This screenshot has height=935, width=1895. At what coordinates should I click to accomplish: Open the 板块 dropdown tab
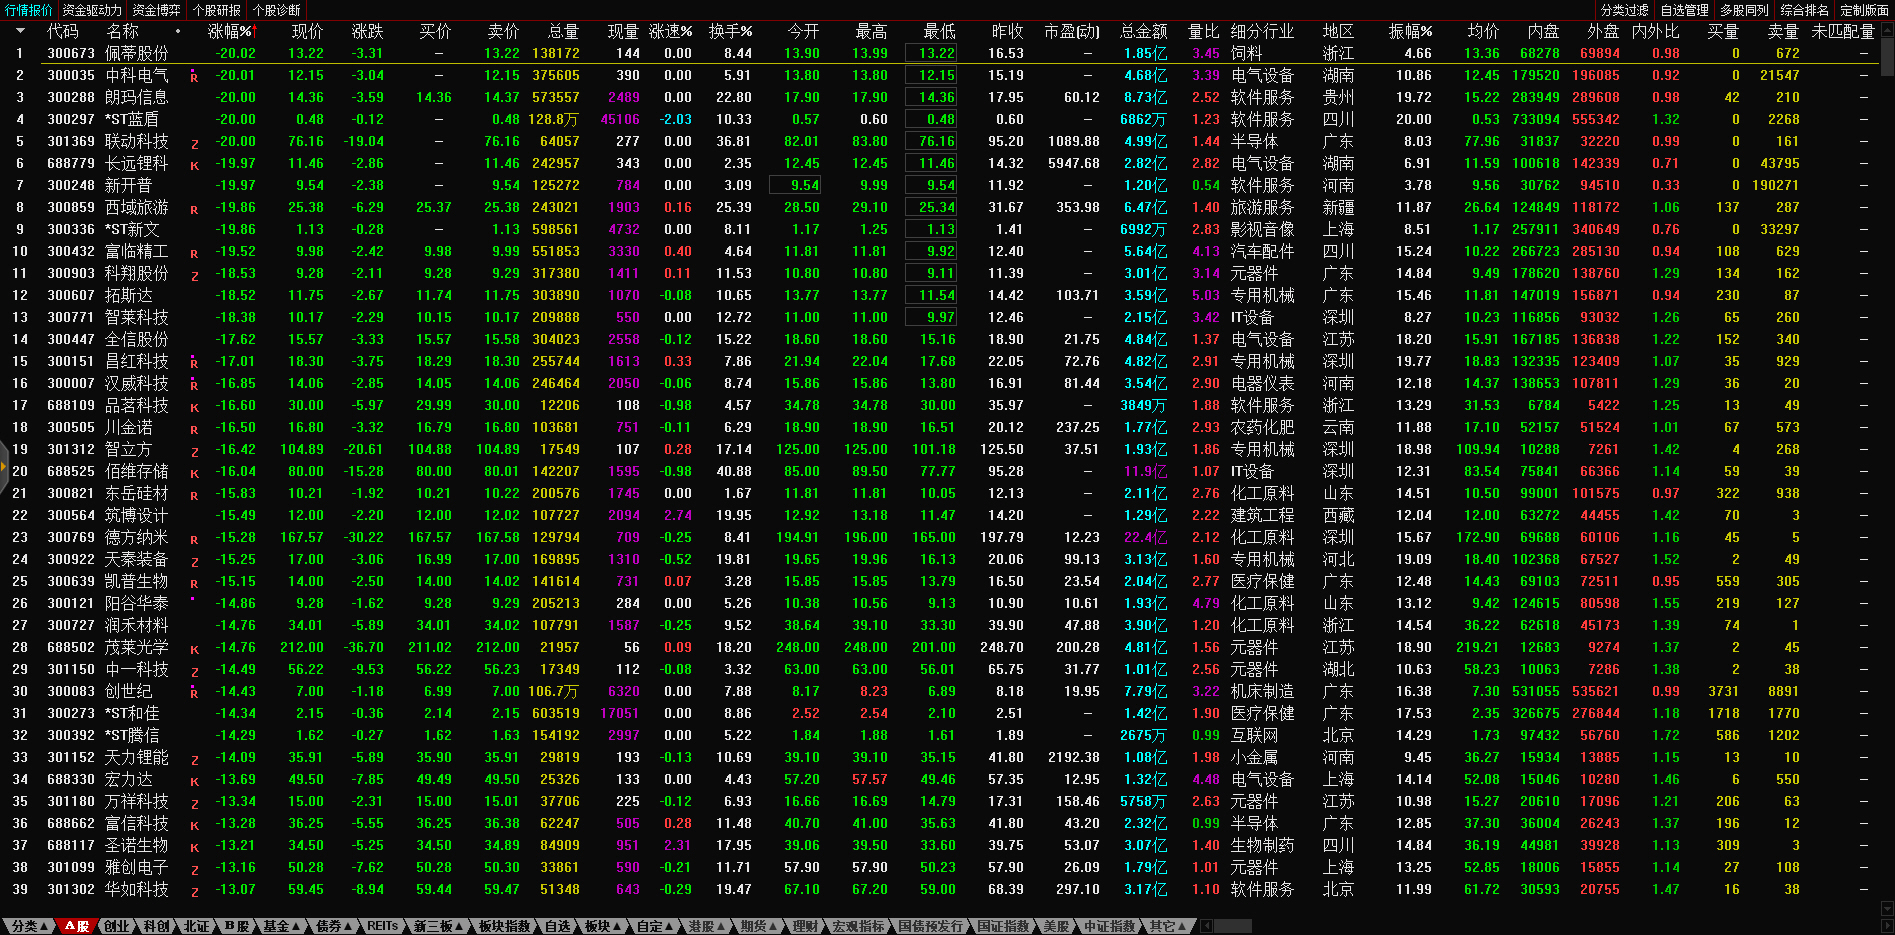pos(602,926)
